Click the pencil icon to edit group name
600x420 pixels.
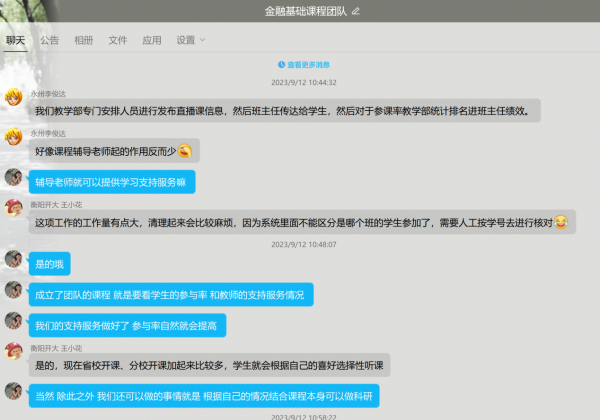pyautogui.click(x=355, y=11)
